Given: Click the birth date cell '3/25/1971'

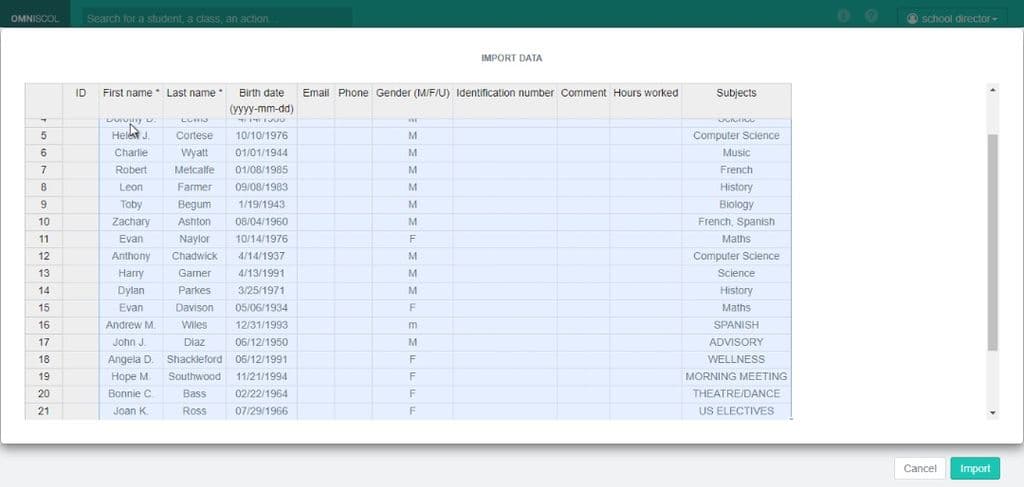Looking at the screenshot, I should pyautogui.click(x=261, y=291).
